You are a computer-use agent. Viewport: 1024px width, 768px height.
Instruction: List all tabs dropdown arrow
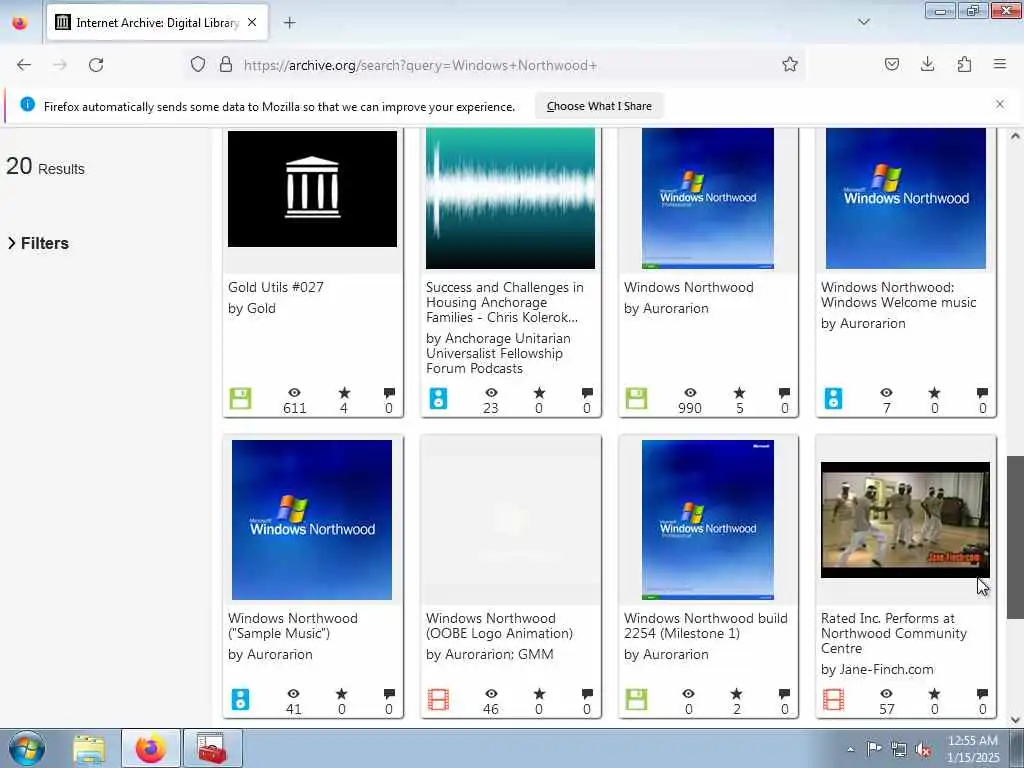click(864, 22)
